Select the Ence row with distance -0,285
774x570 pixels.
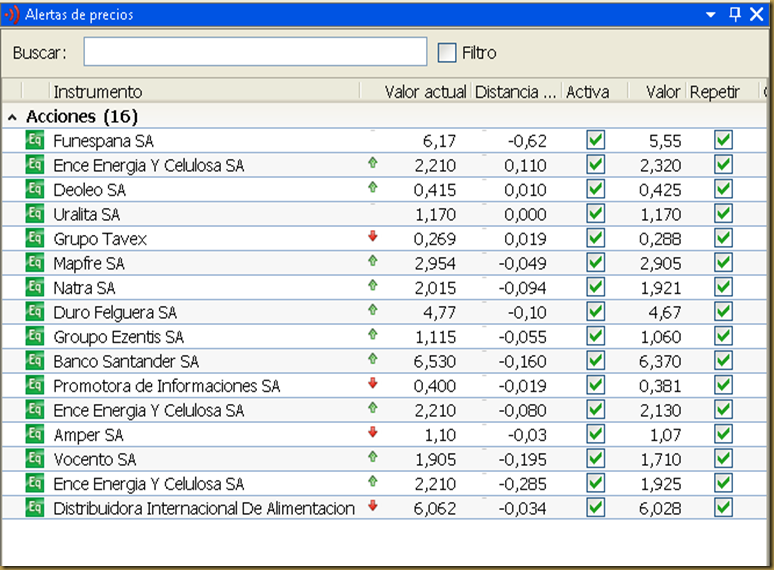385,483
